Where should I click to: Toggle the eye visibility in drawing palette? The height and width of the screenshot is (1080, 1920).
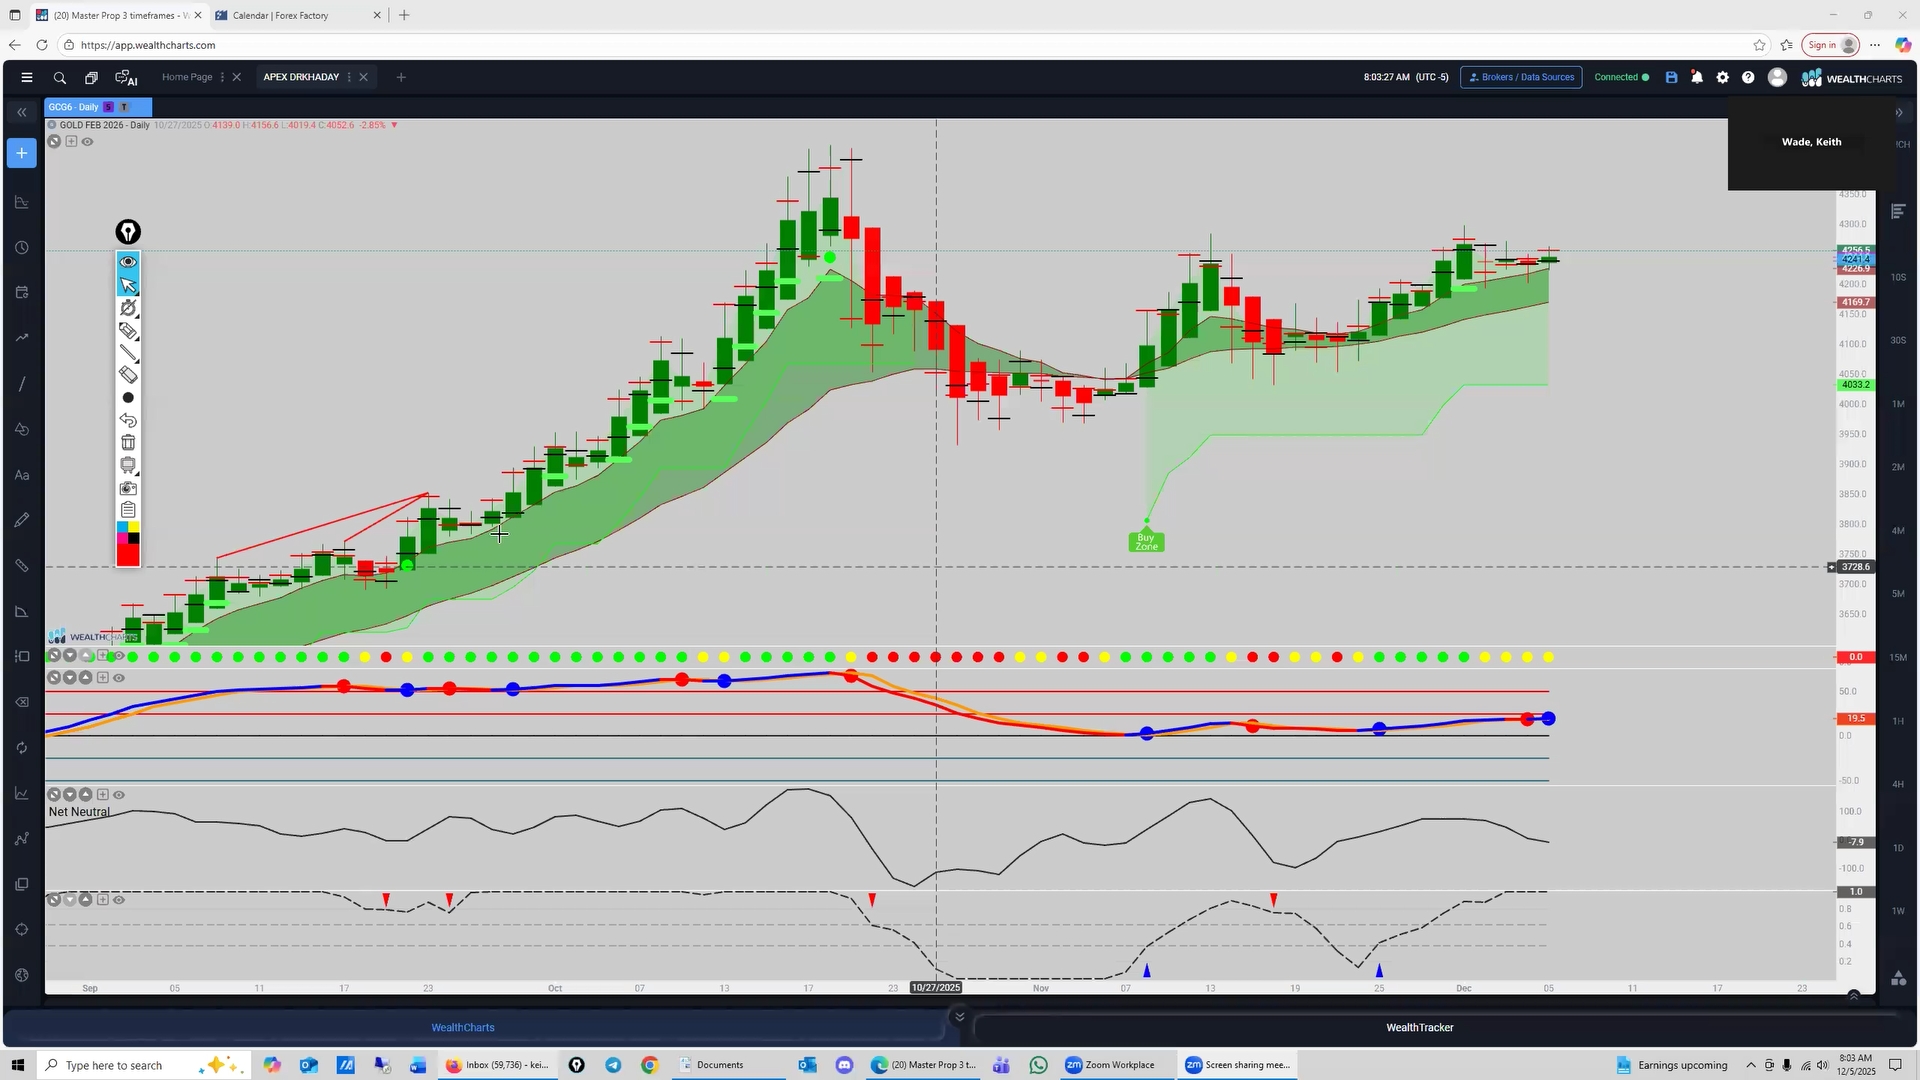(x=128, y=262)
